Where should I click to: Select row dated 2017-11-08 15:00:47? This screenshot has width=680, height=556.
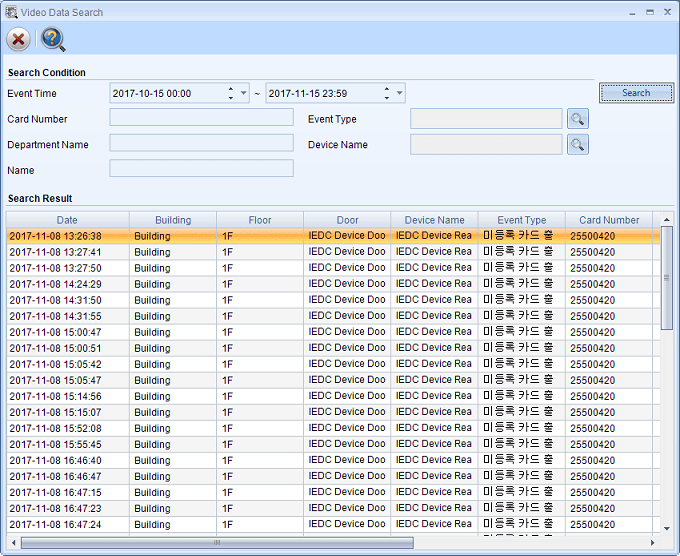(333, 332)
